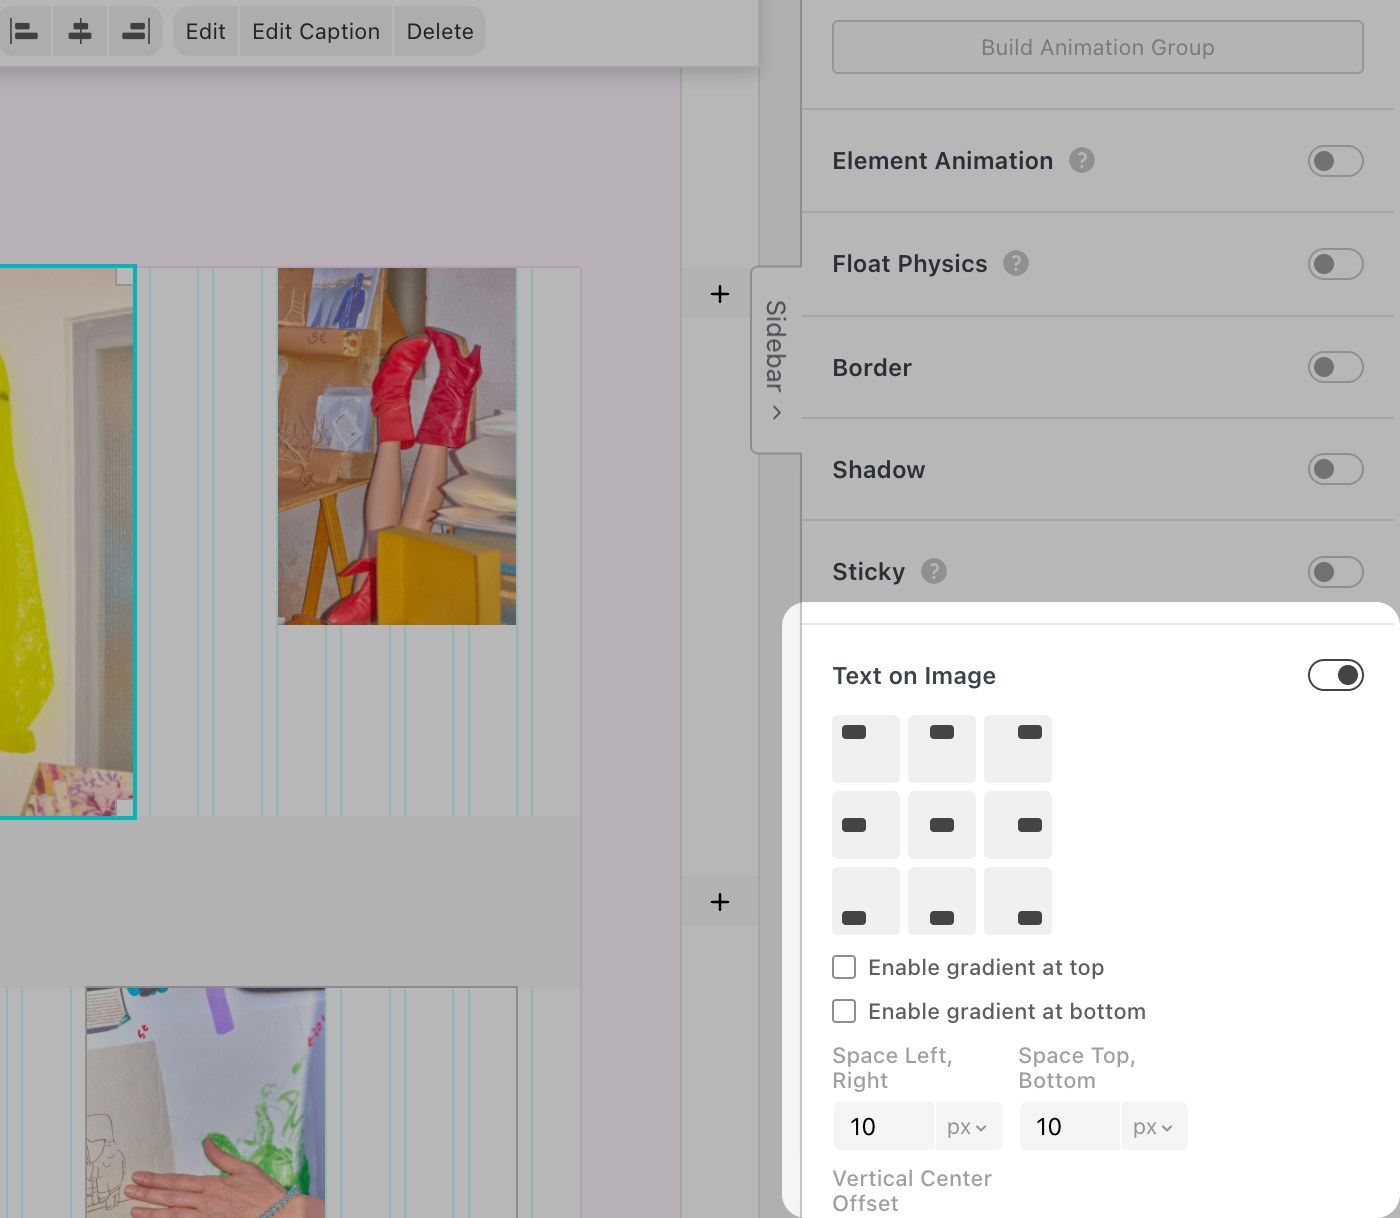Align element right icon in toolbar
Image resolution: width=1400 pixels, height=1218 pixels.
tap(135, 31)
